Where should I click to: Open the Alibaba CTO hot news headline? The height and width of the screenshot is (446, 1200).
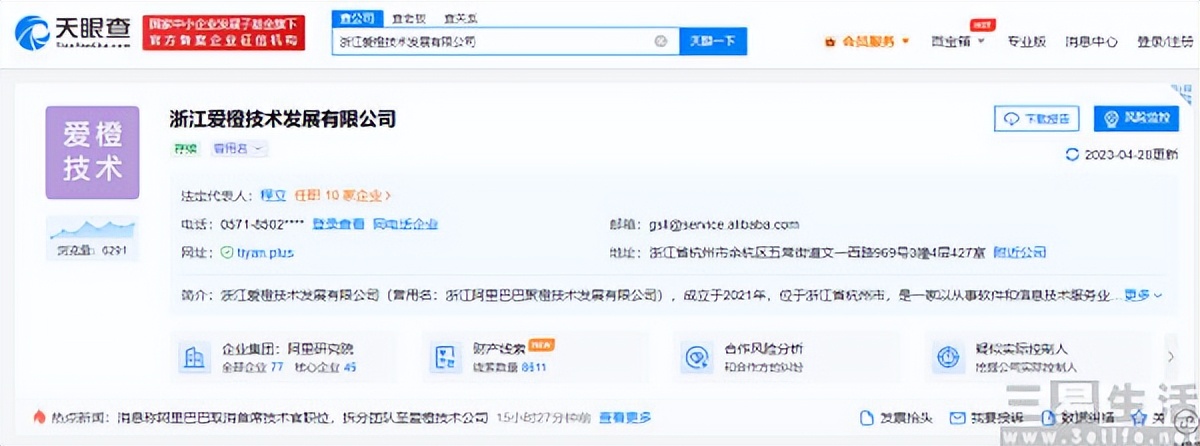302,417
